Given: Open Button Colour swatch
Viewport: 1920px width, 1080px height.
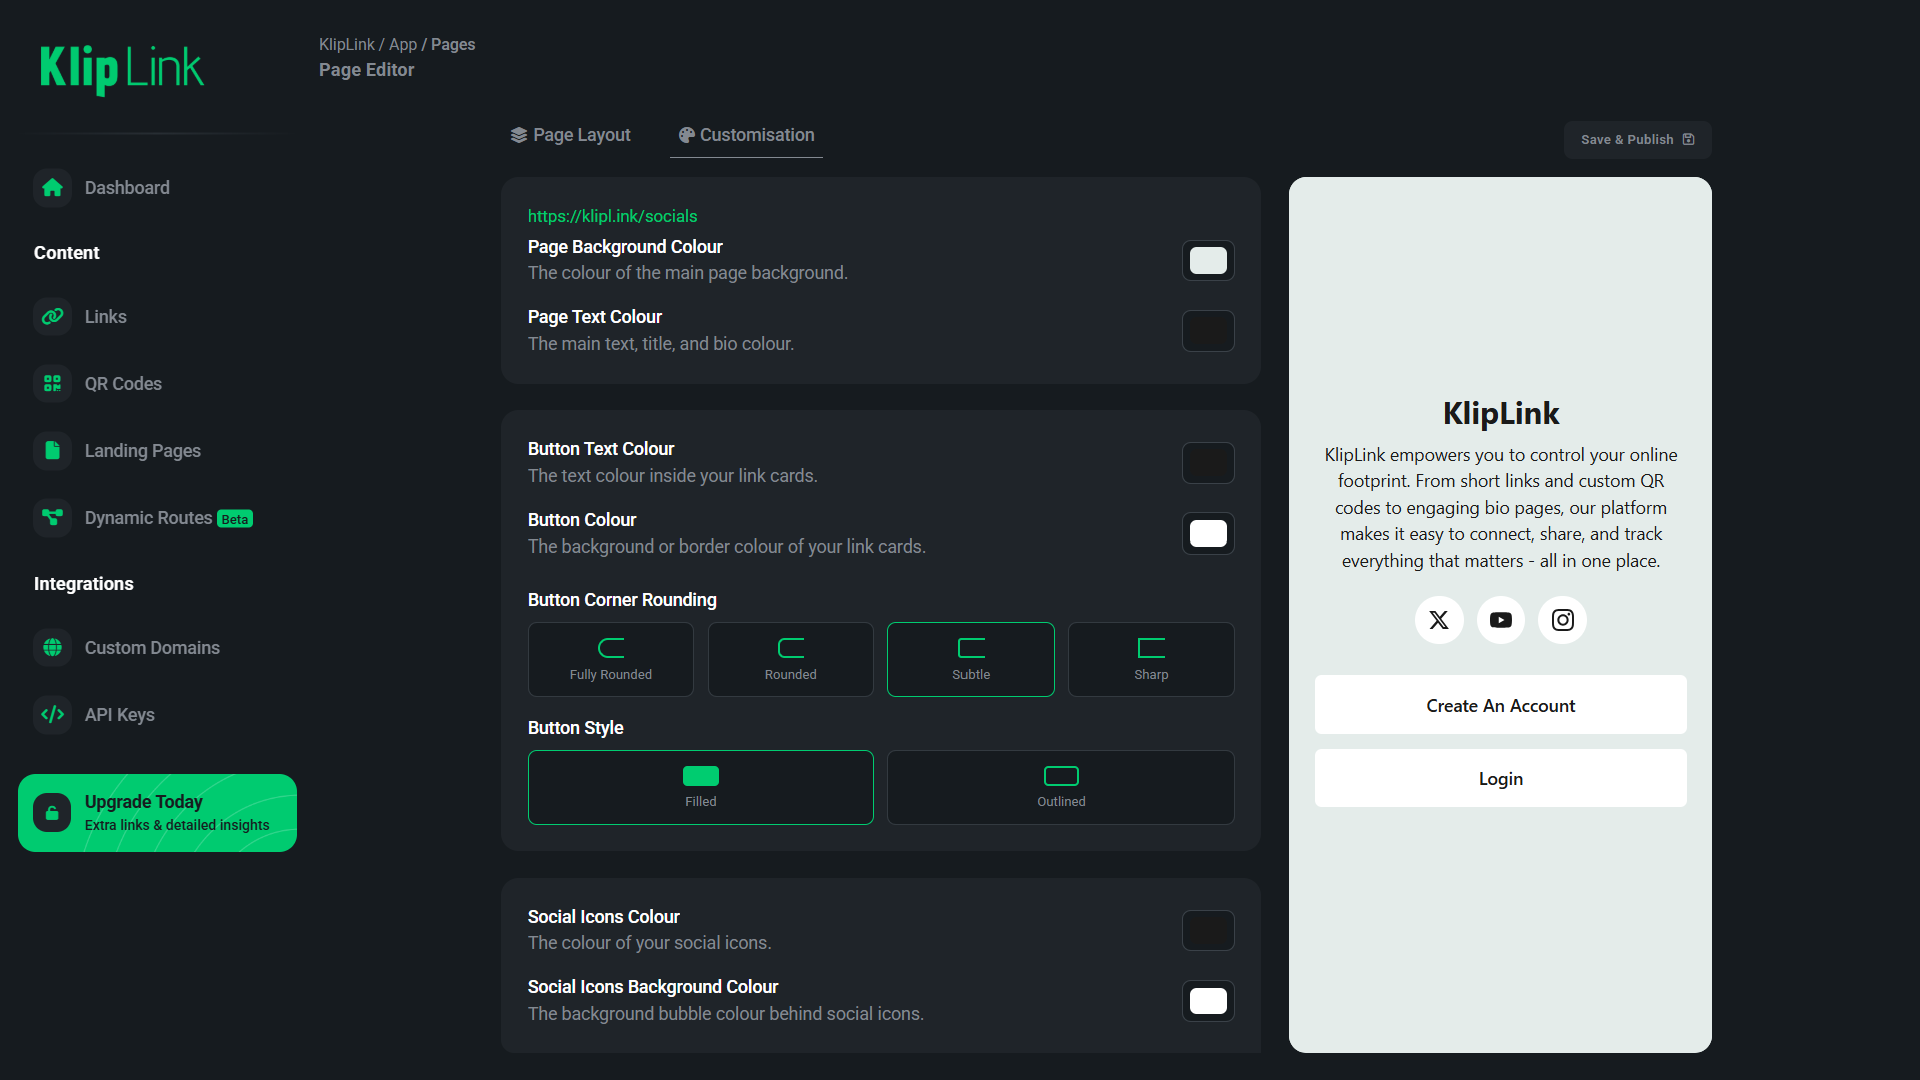Looking at the screenshot, I should coord(1208,534).
